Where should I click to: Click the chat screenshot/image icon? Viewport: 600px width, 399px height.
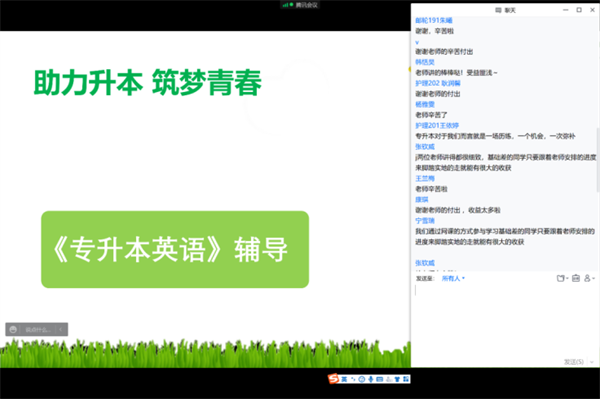click(576, 278)
